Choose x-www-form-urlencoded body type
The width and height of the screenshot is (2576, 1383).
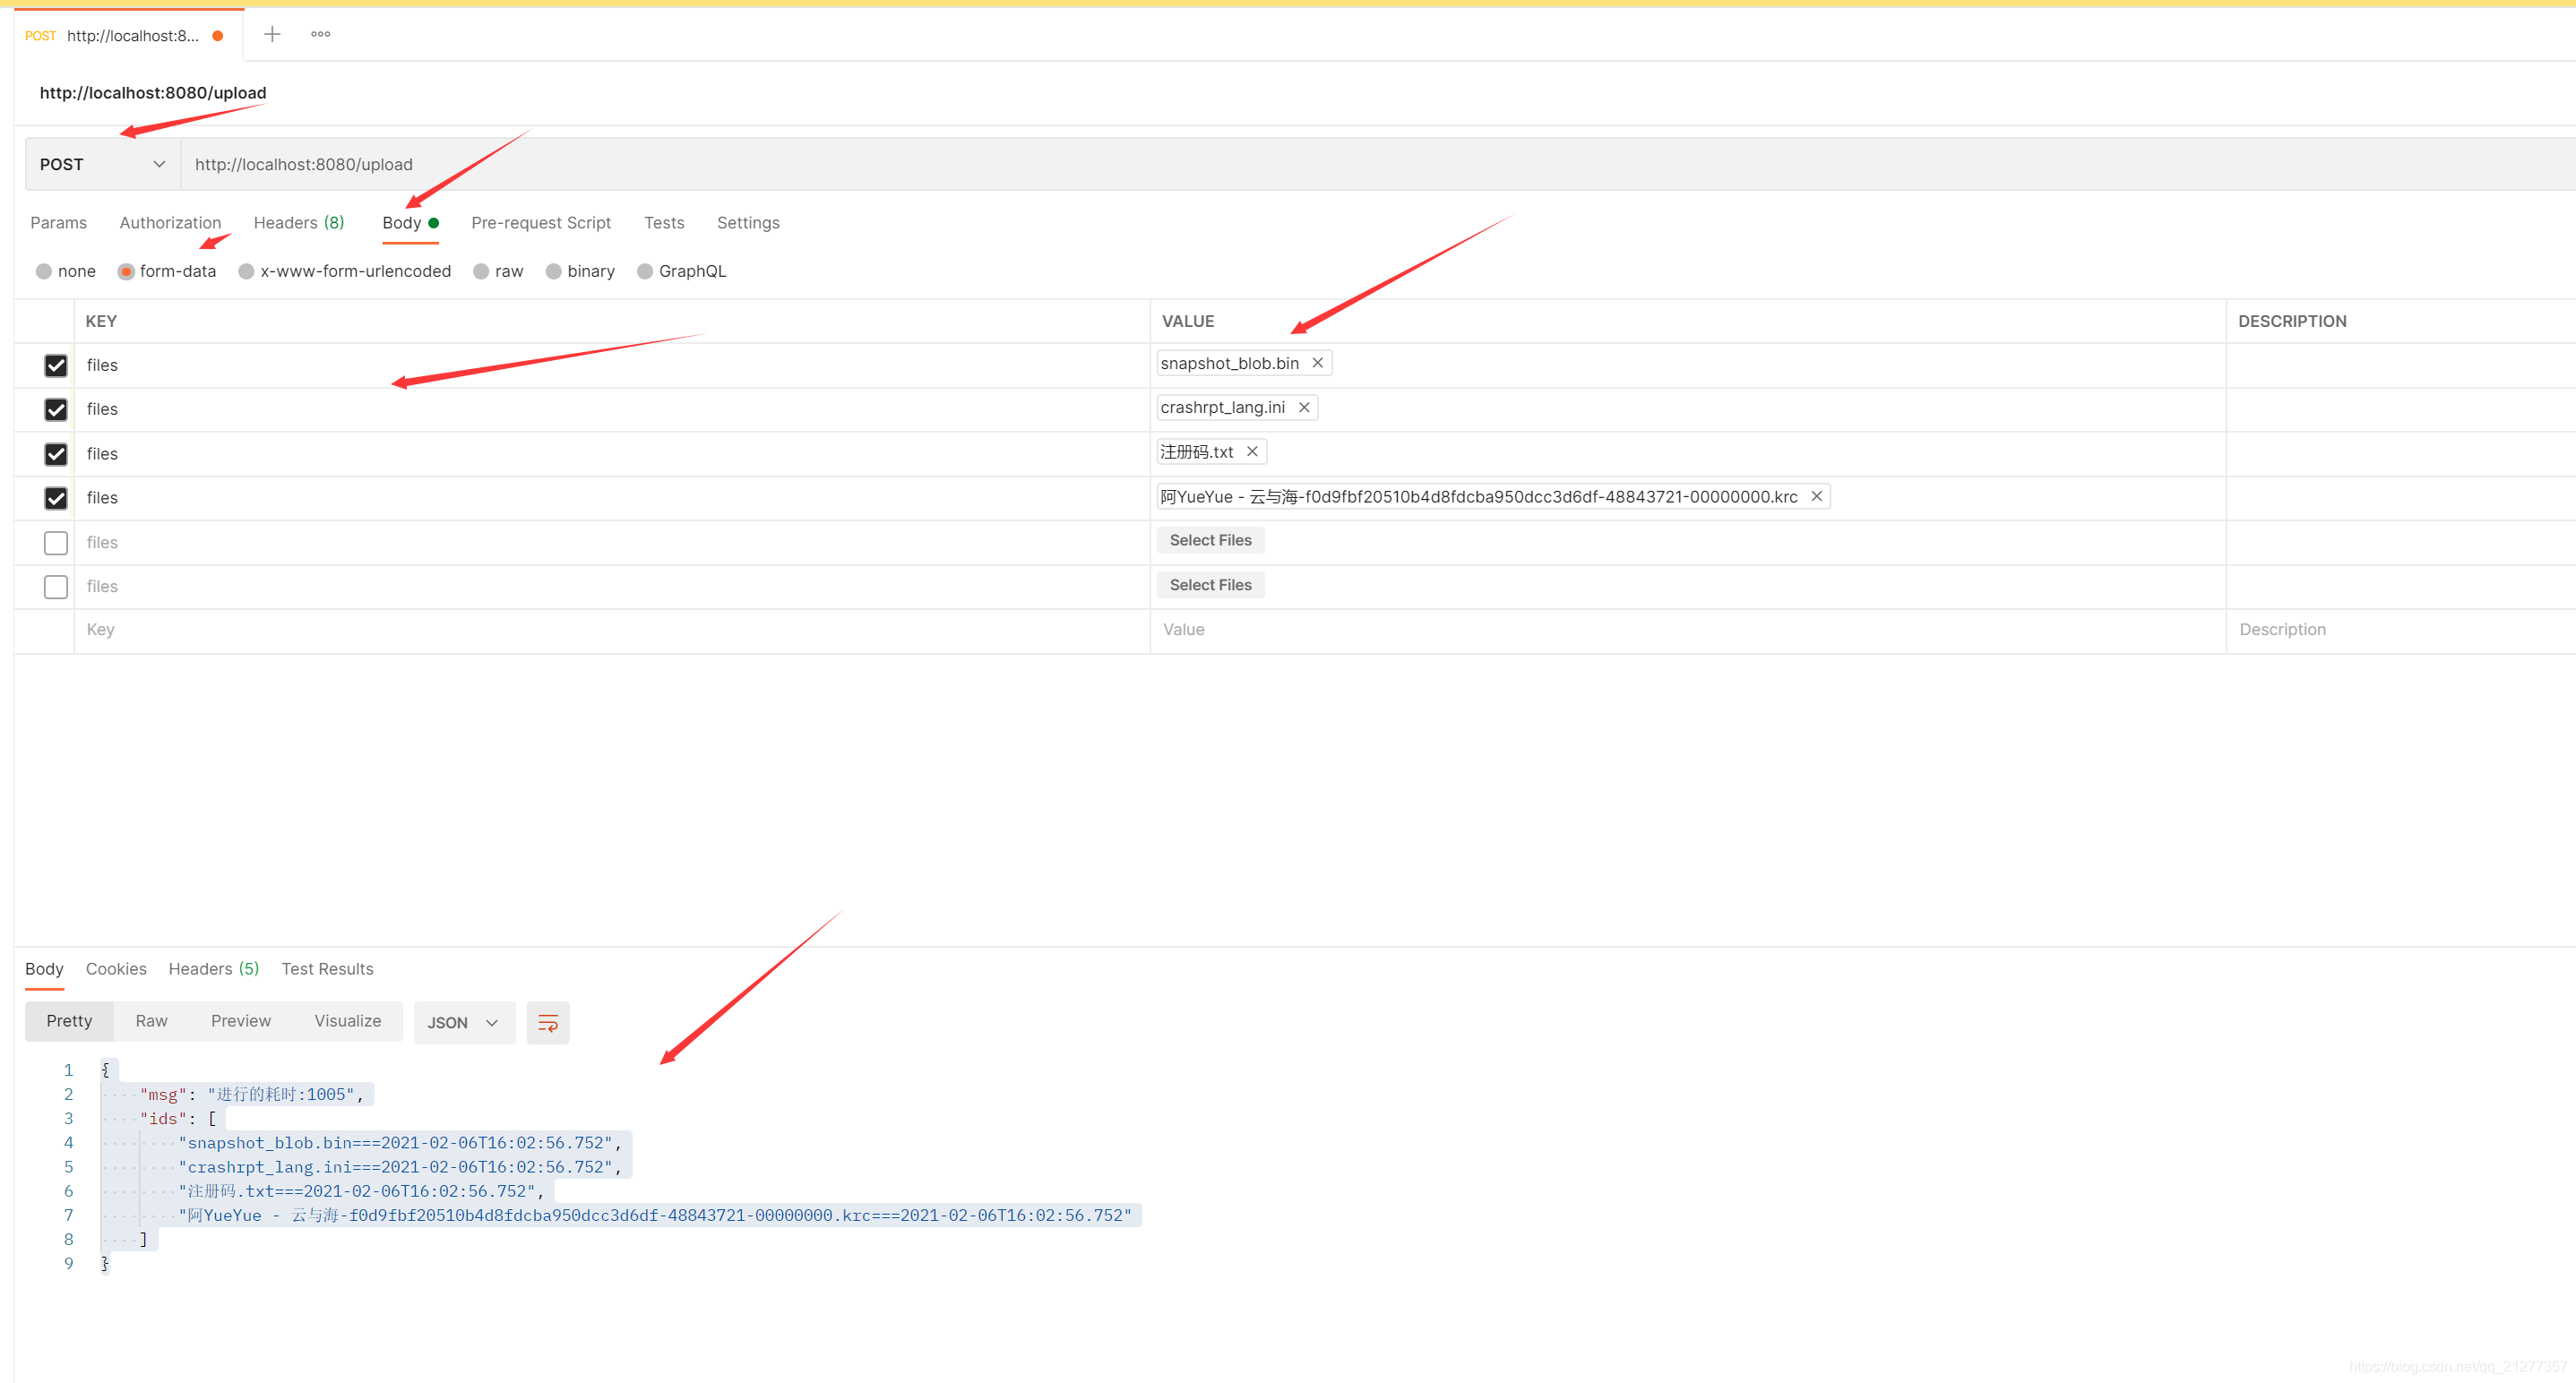pyautogui.click(x=246, y=271)
